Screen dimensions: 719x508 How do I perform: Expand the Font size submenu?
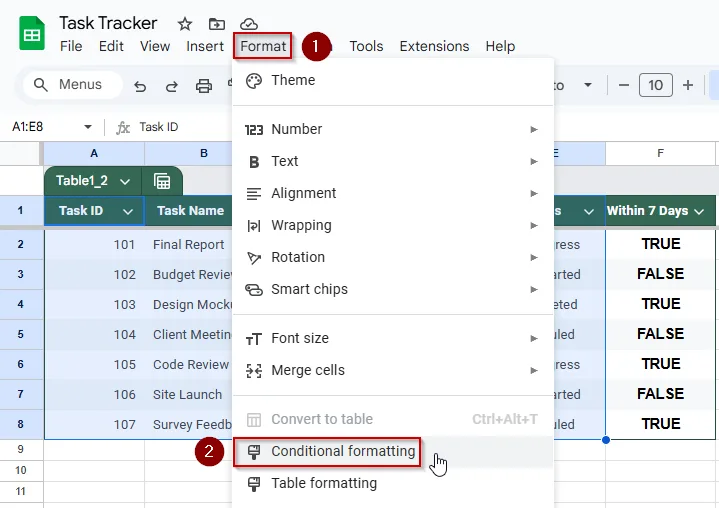(x=393, y=338)
